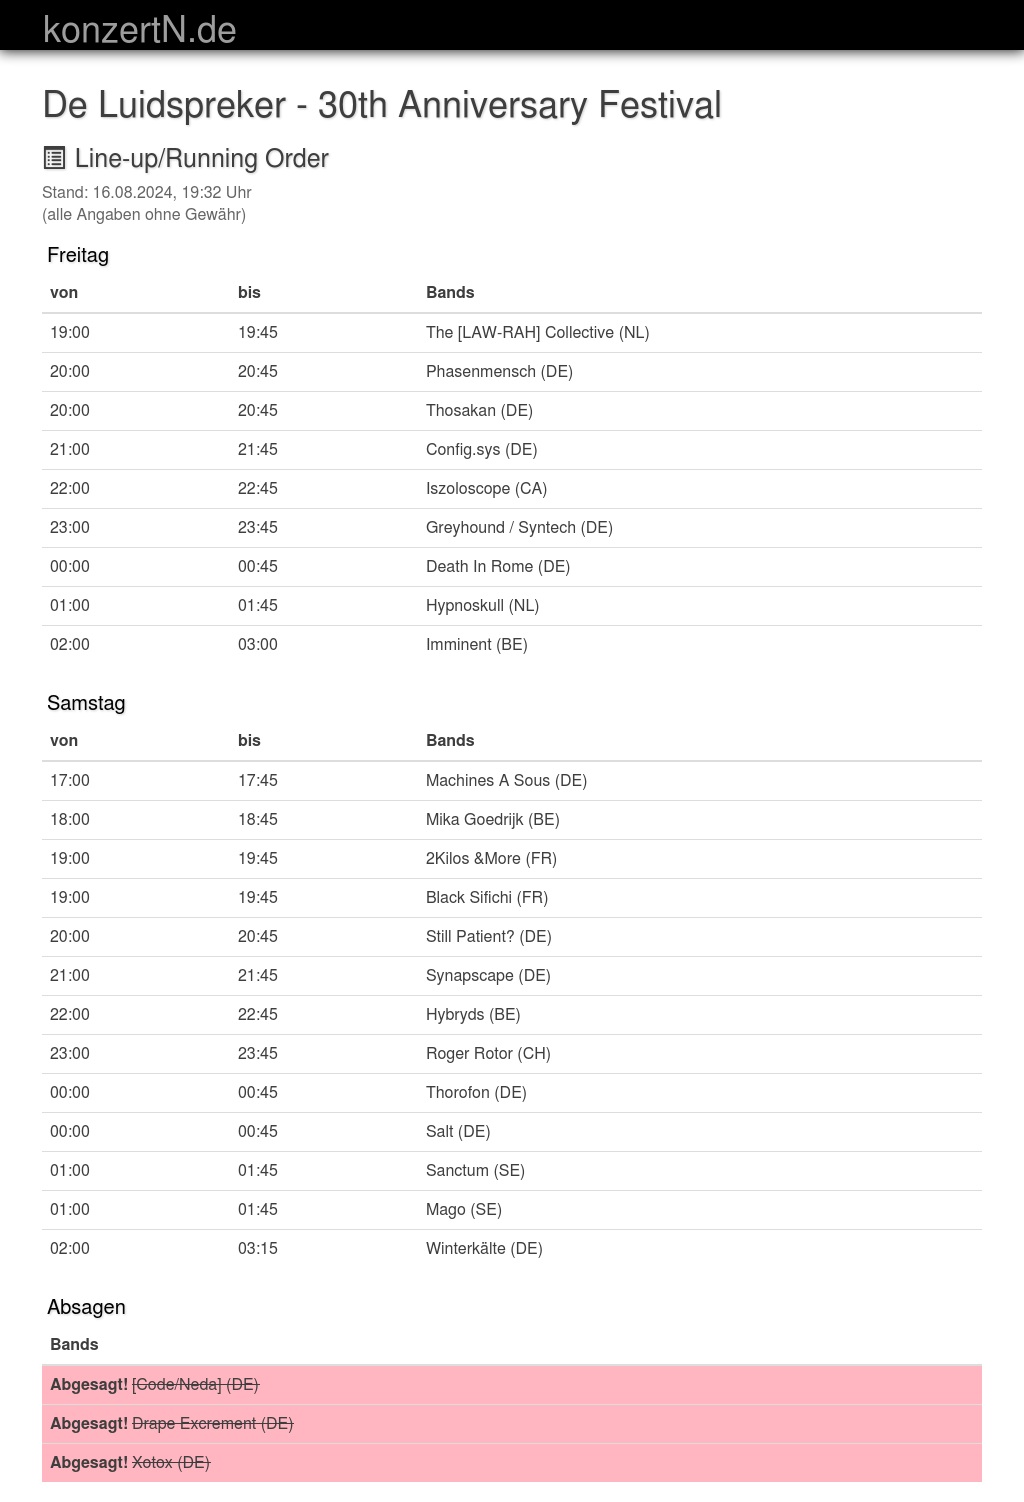1024x1502 pixels.
Task: Click the Imminent (BE) band entry
Action: pyautogui.click(x=476, y=645)
